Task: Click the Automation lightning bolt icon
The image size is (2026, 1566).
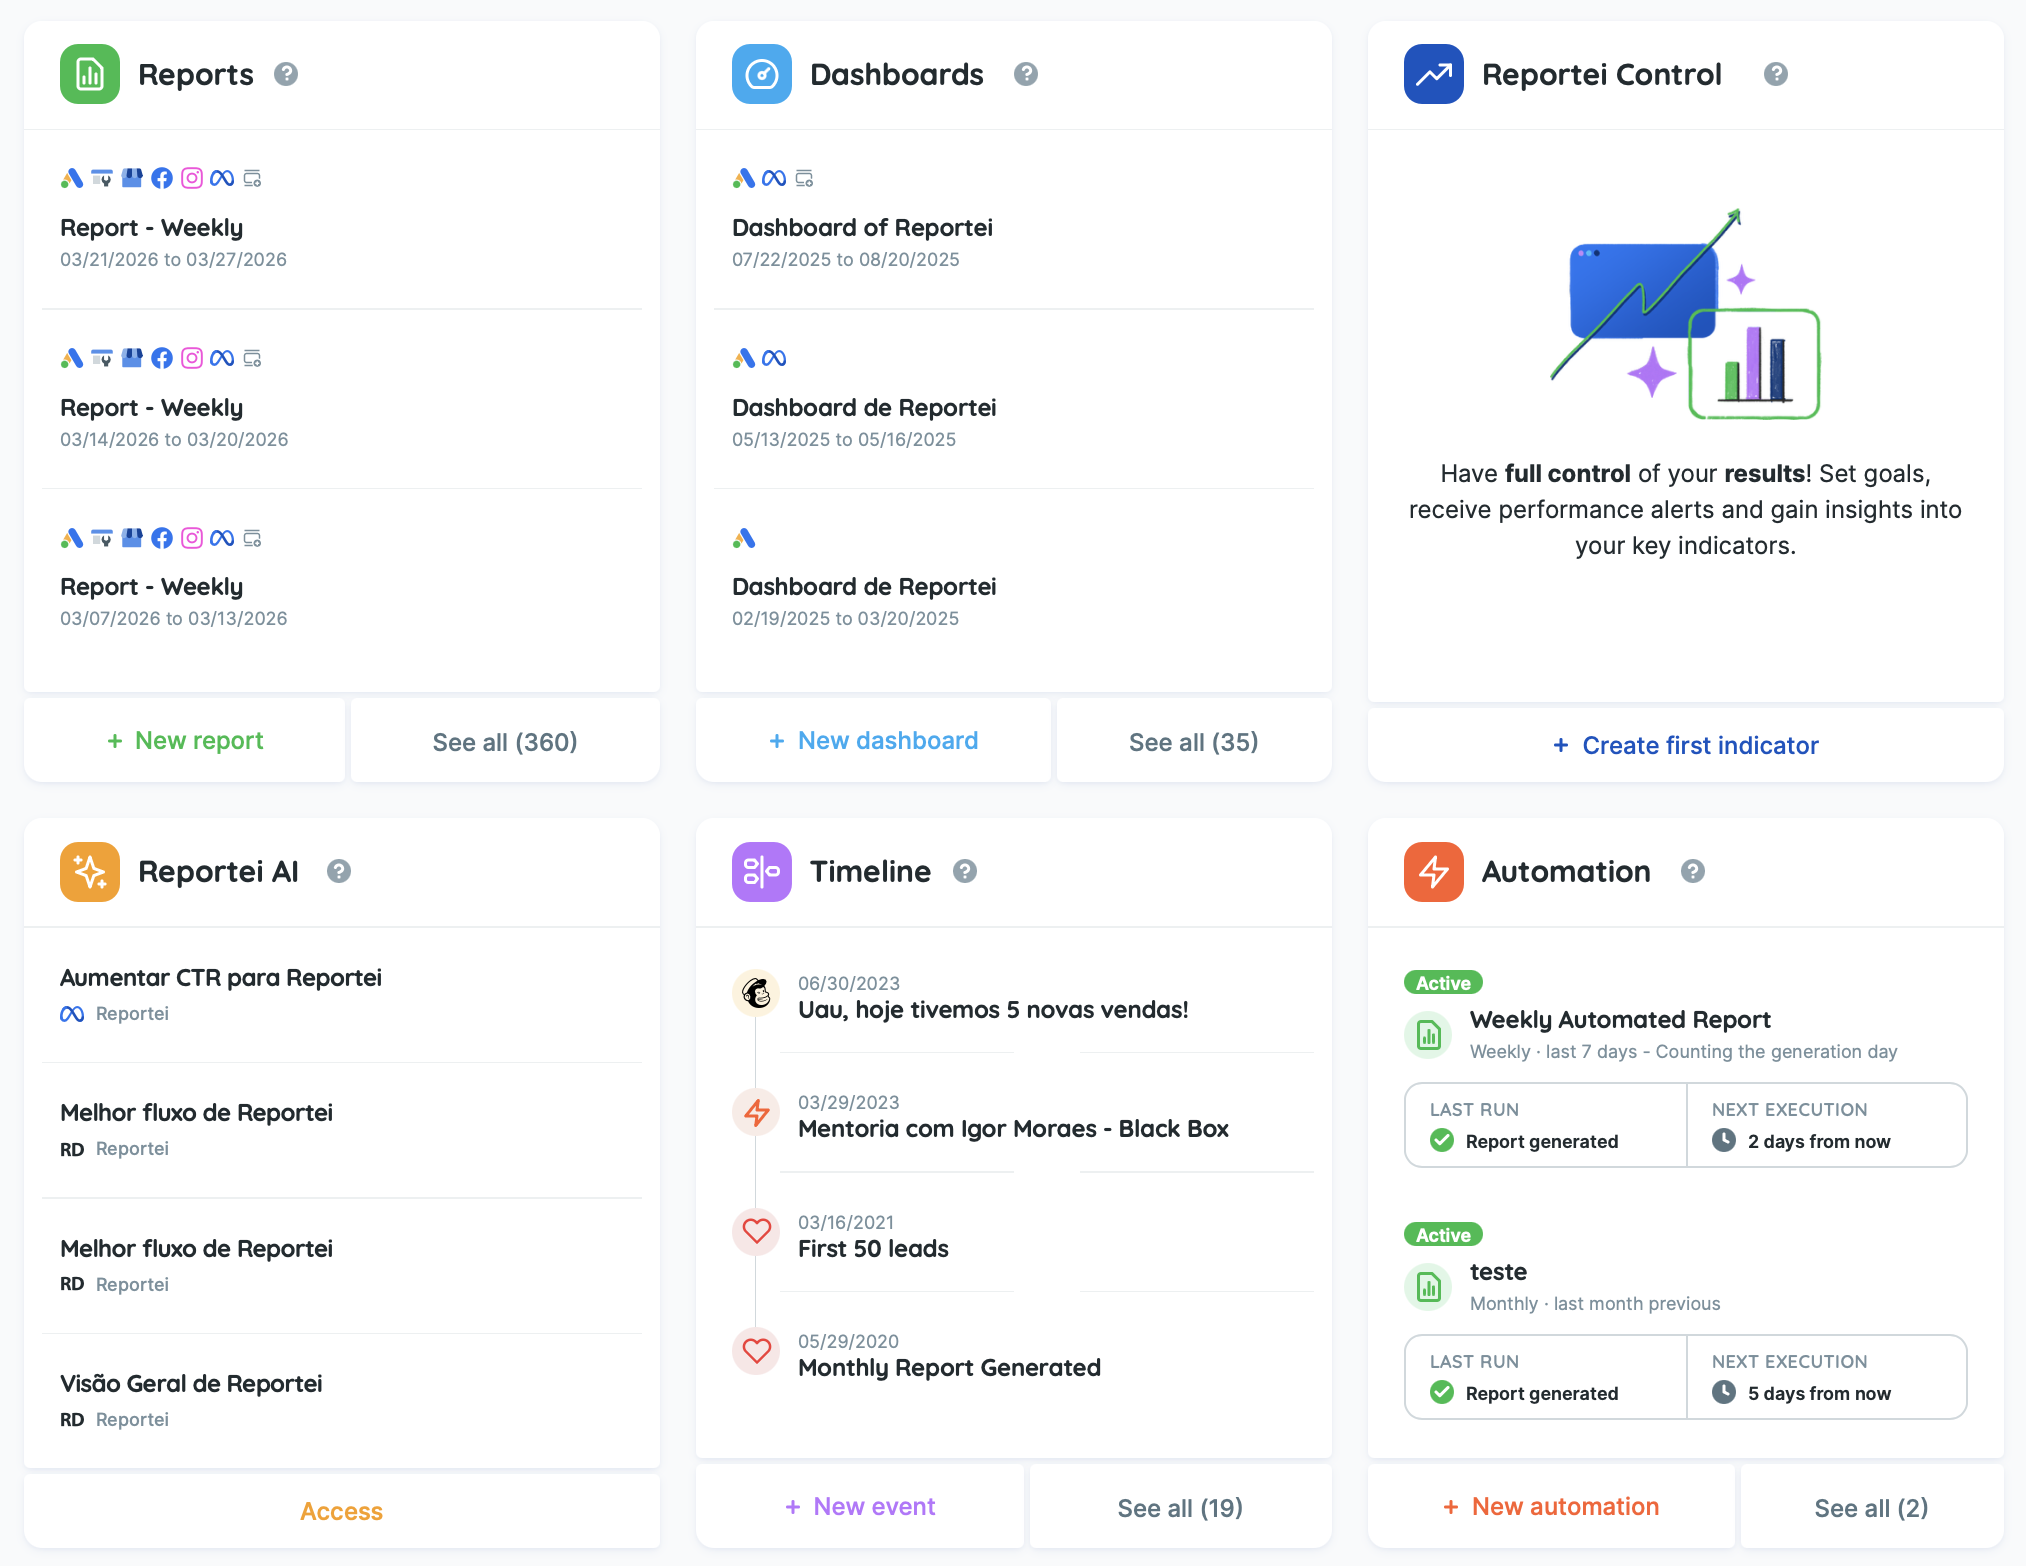Action: [x=1433, y=871]
